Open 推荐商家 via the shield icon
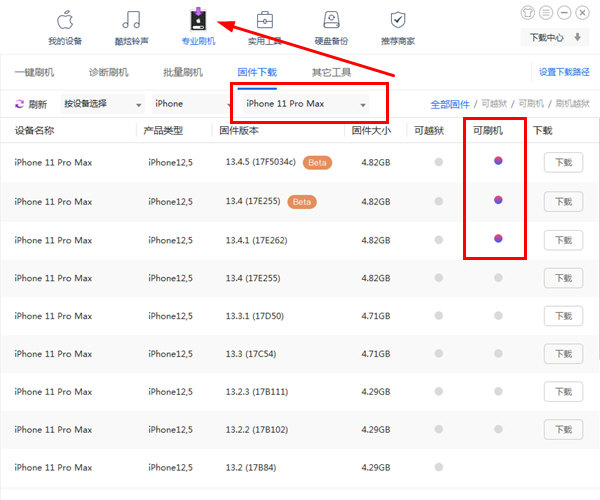This screenshot has height=500, width=600. 398,20
